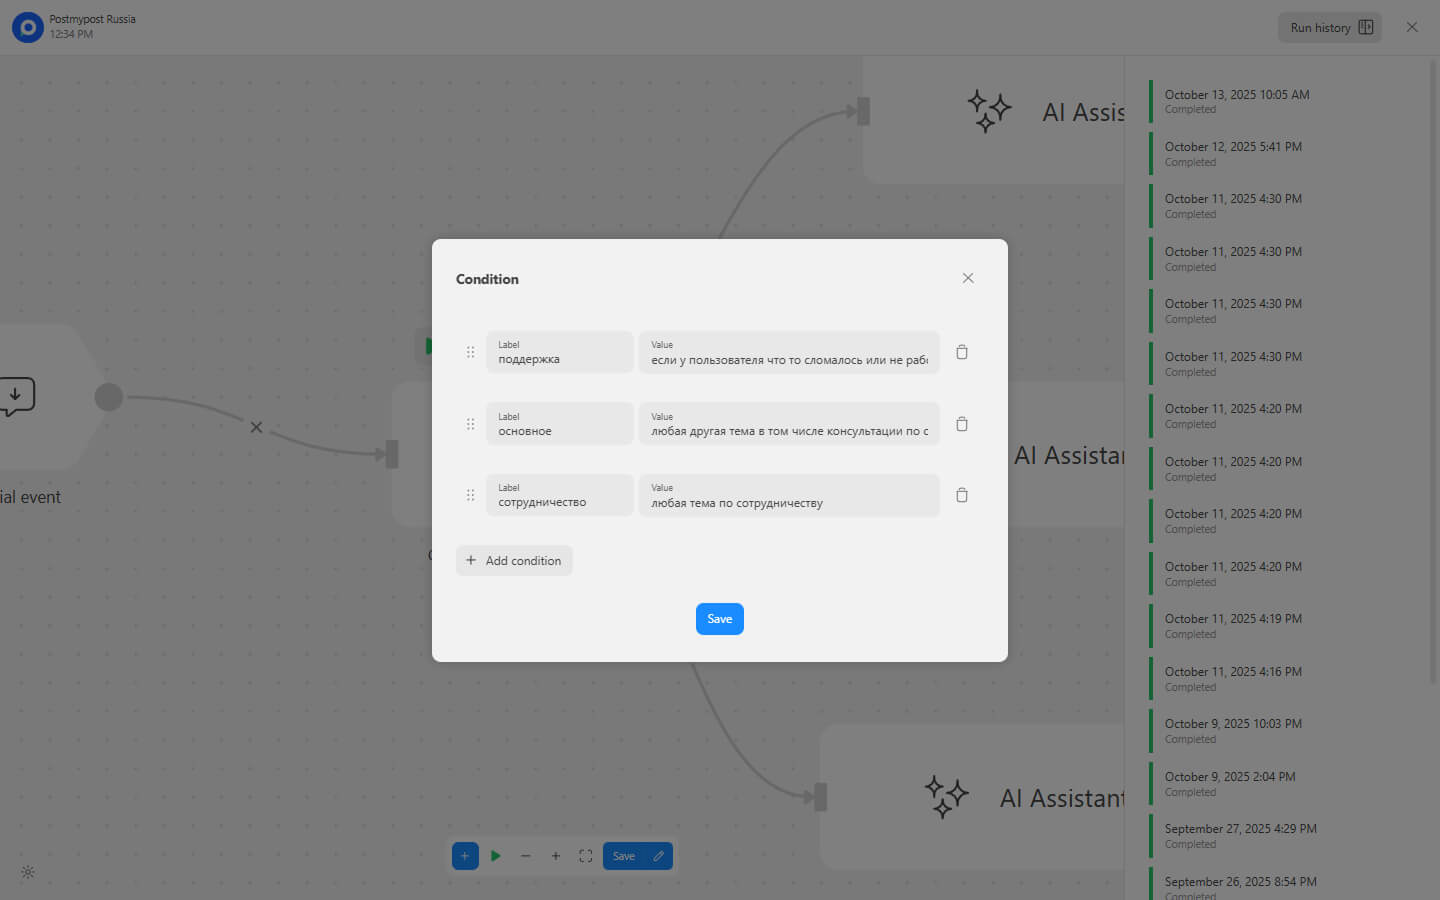Close the Condition dialog

[x=967, y=278]
